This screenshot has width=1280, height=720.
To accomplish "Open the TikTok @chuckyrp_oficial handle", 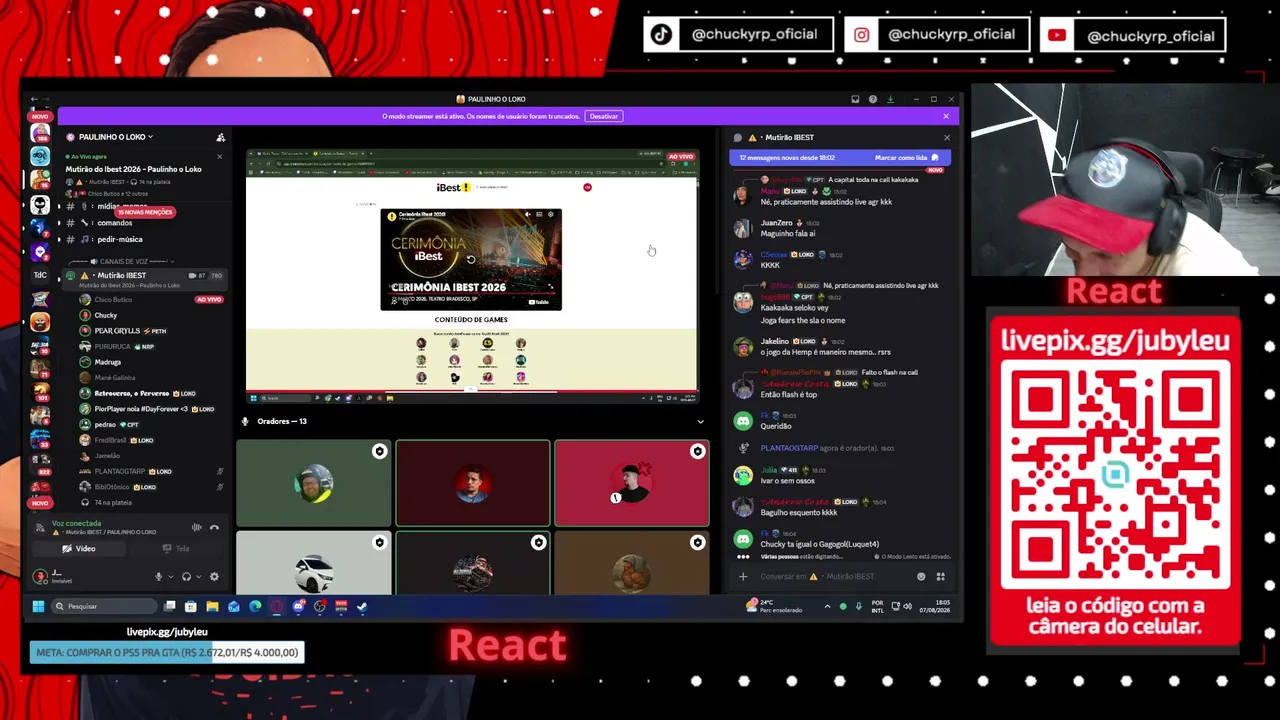I will tap(738, 34).
